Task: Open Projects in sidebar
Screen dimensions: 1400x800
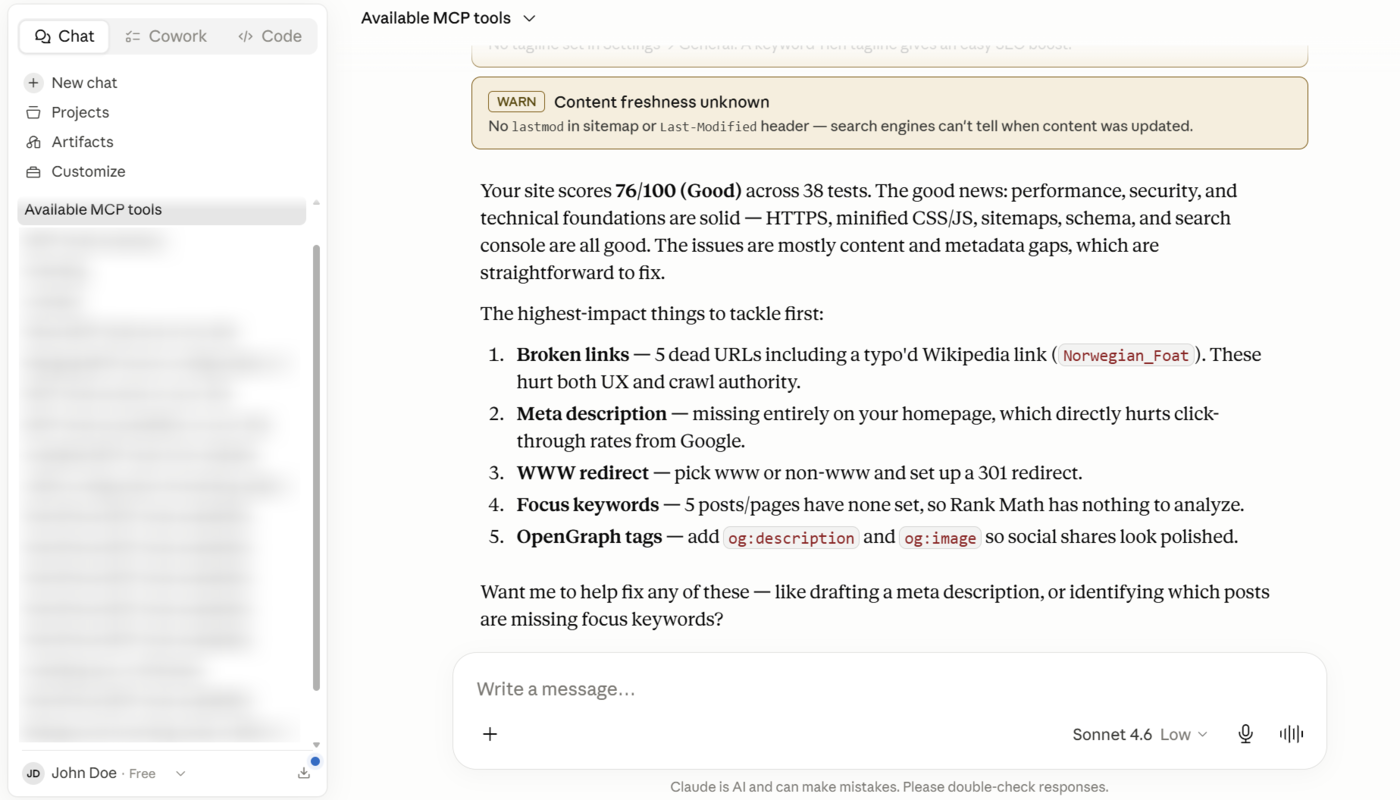Action: (80, 112)
